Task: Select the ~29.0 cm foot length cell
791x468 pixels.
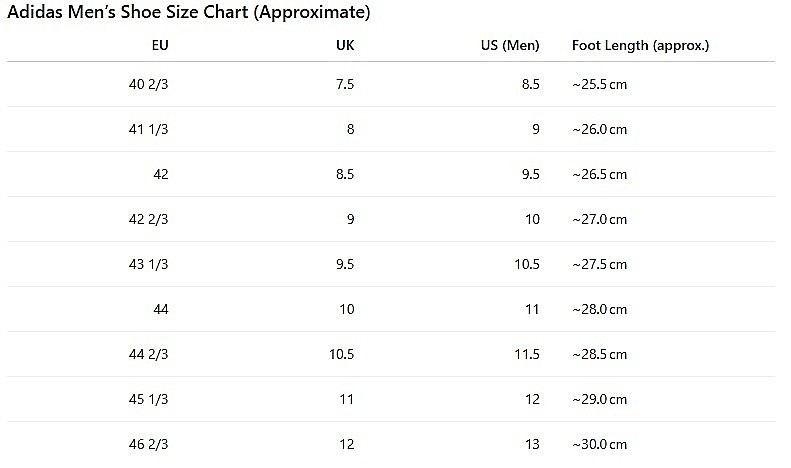Action: pos(599,399)
